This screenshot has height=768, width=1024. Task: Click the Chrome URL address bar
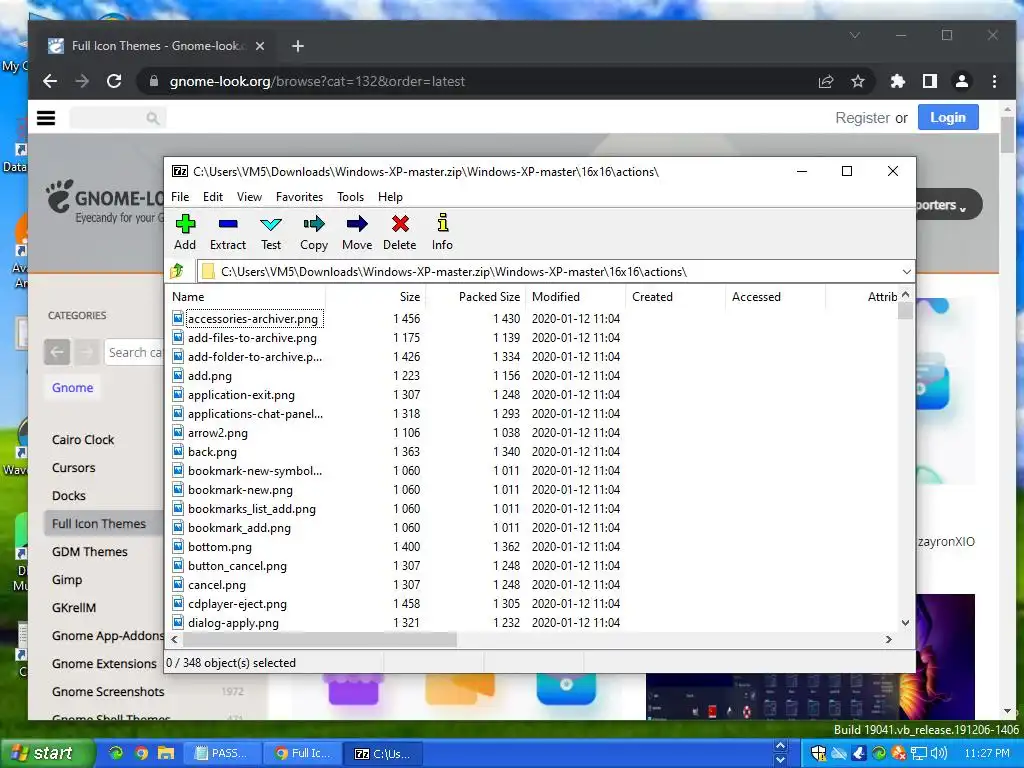pos(483,81)
